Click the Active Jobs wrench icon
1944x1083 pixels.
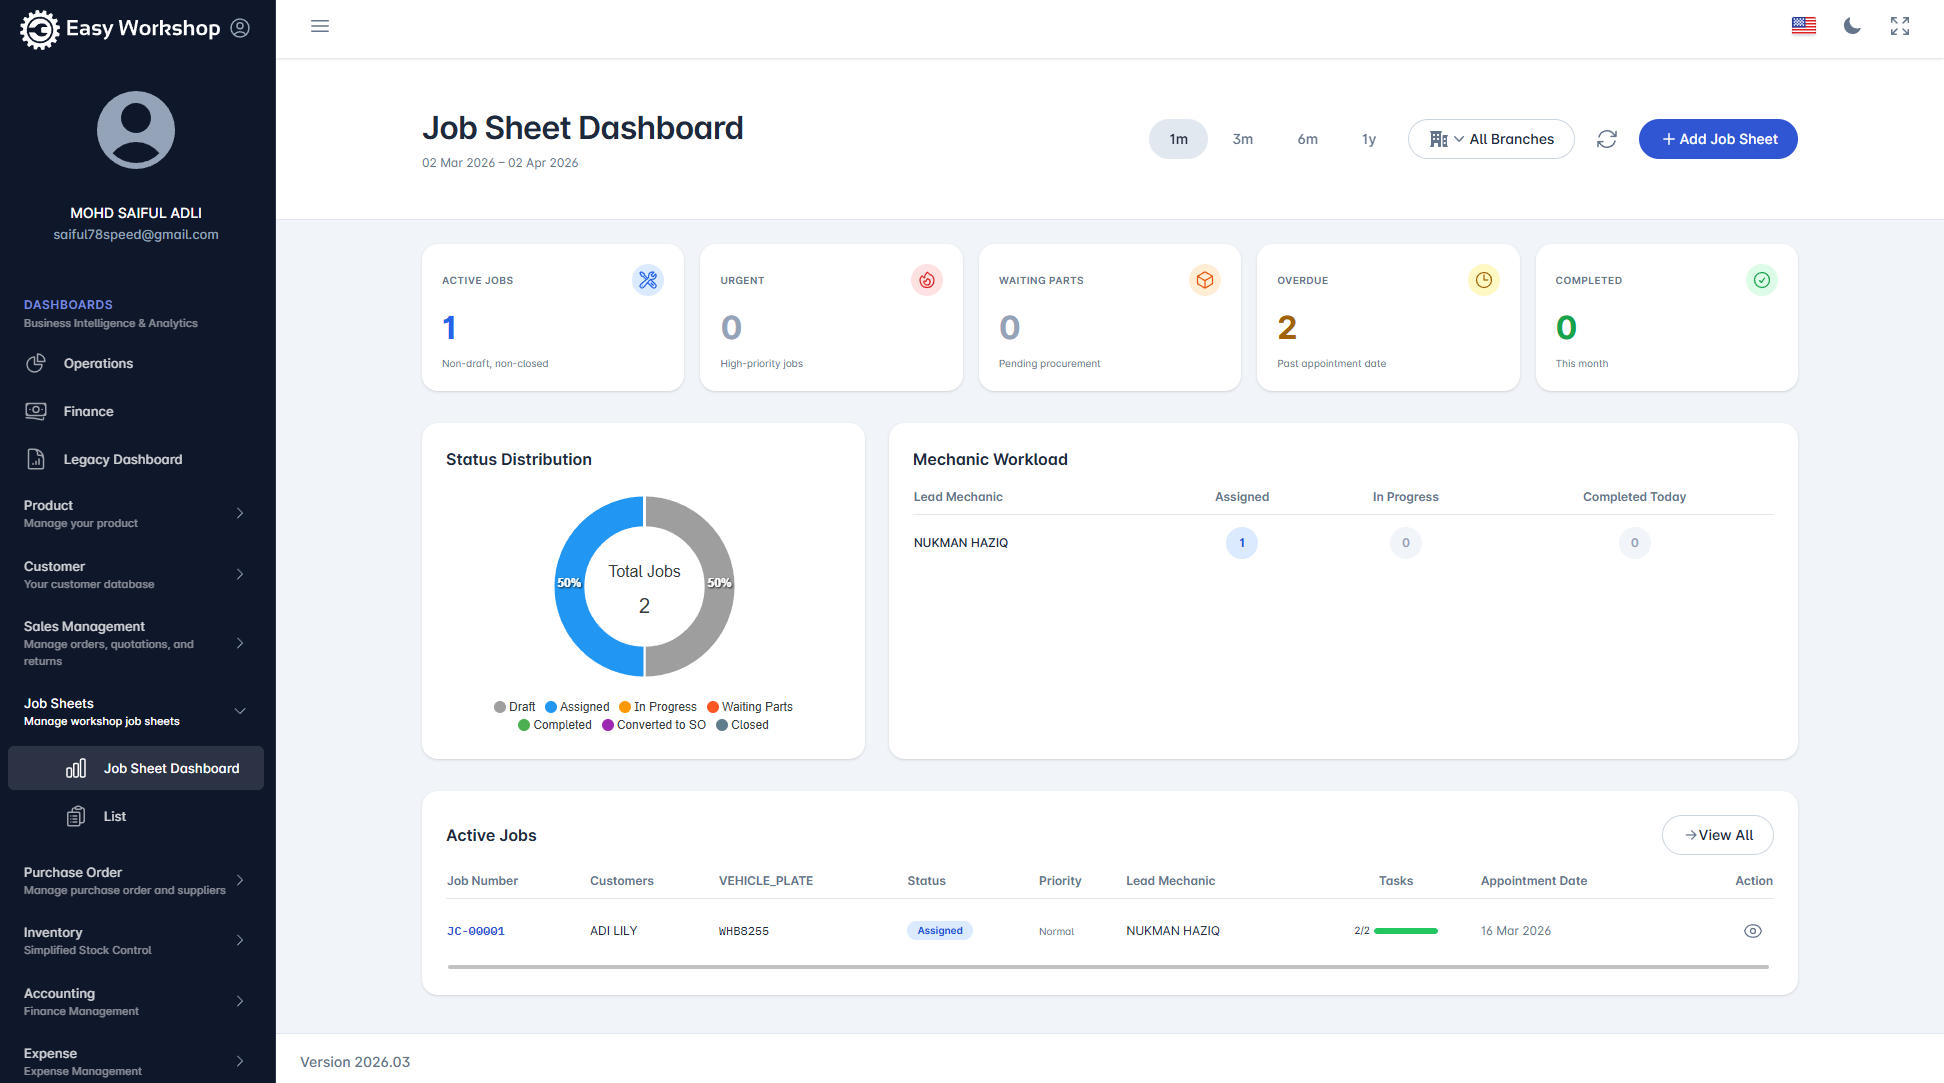coord(648,280)
